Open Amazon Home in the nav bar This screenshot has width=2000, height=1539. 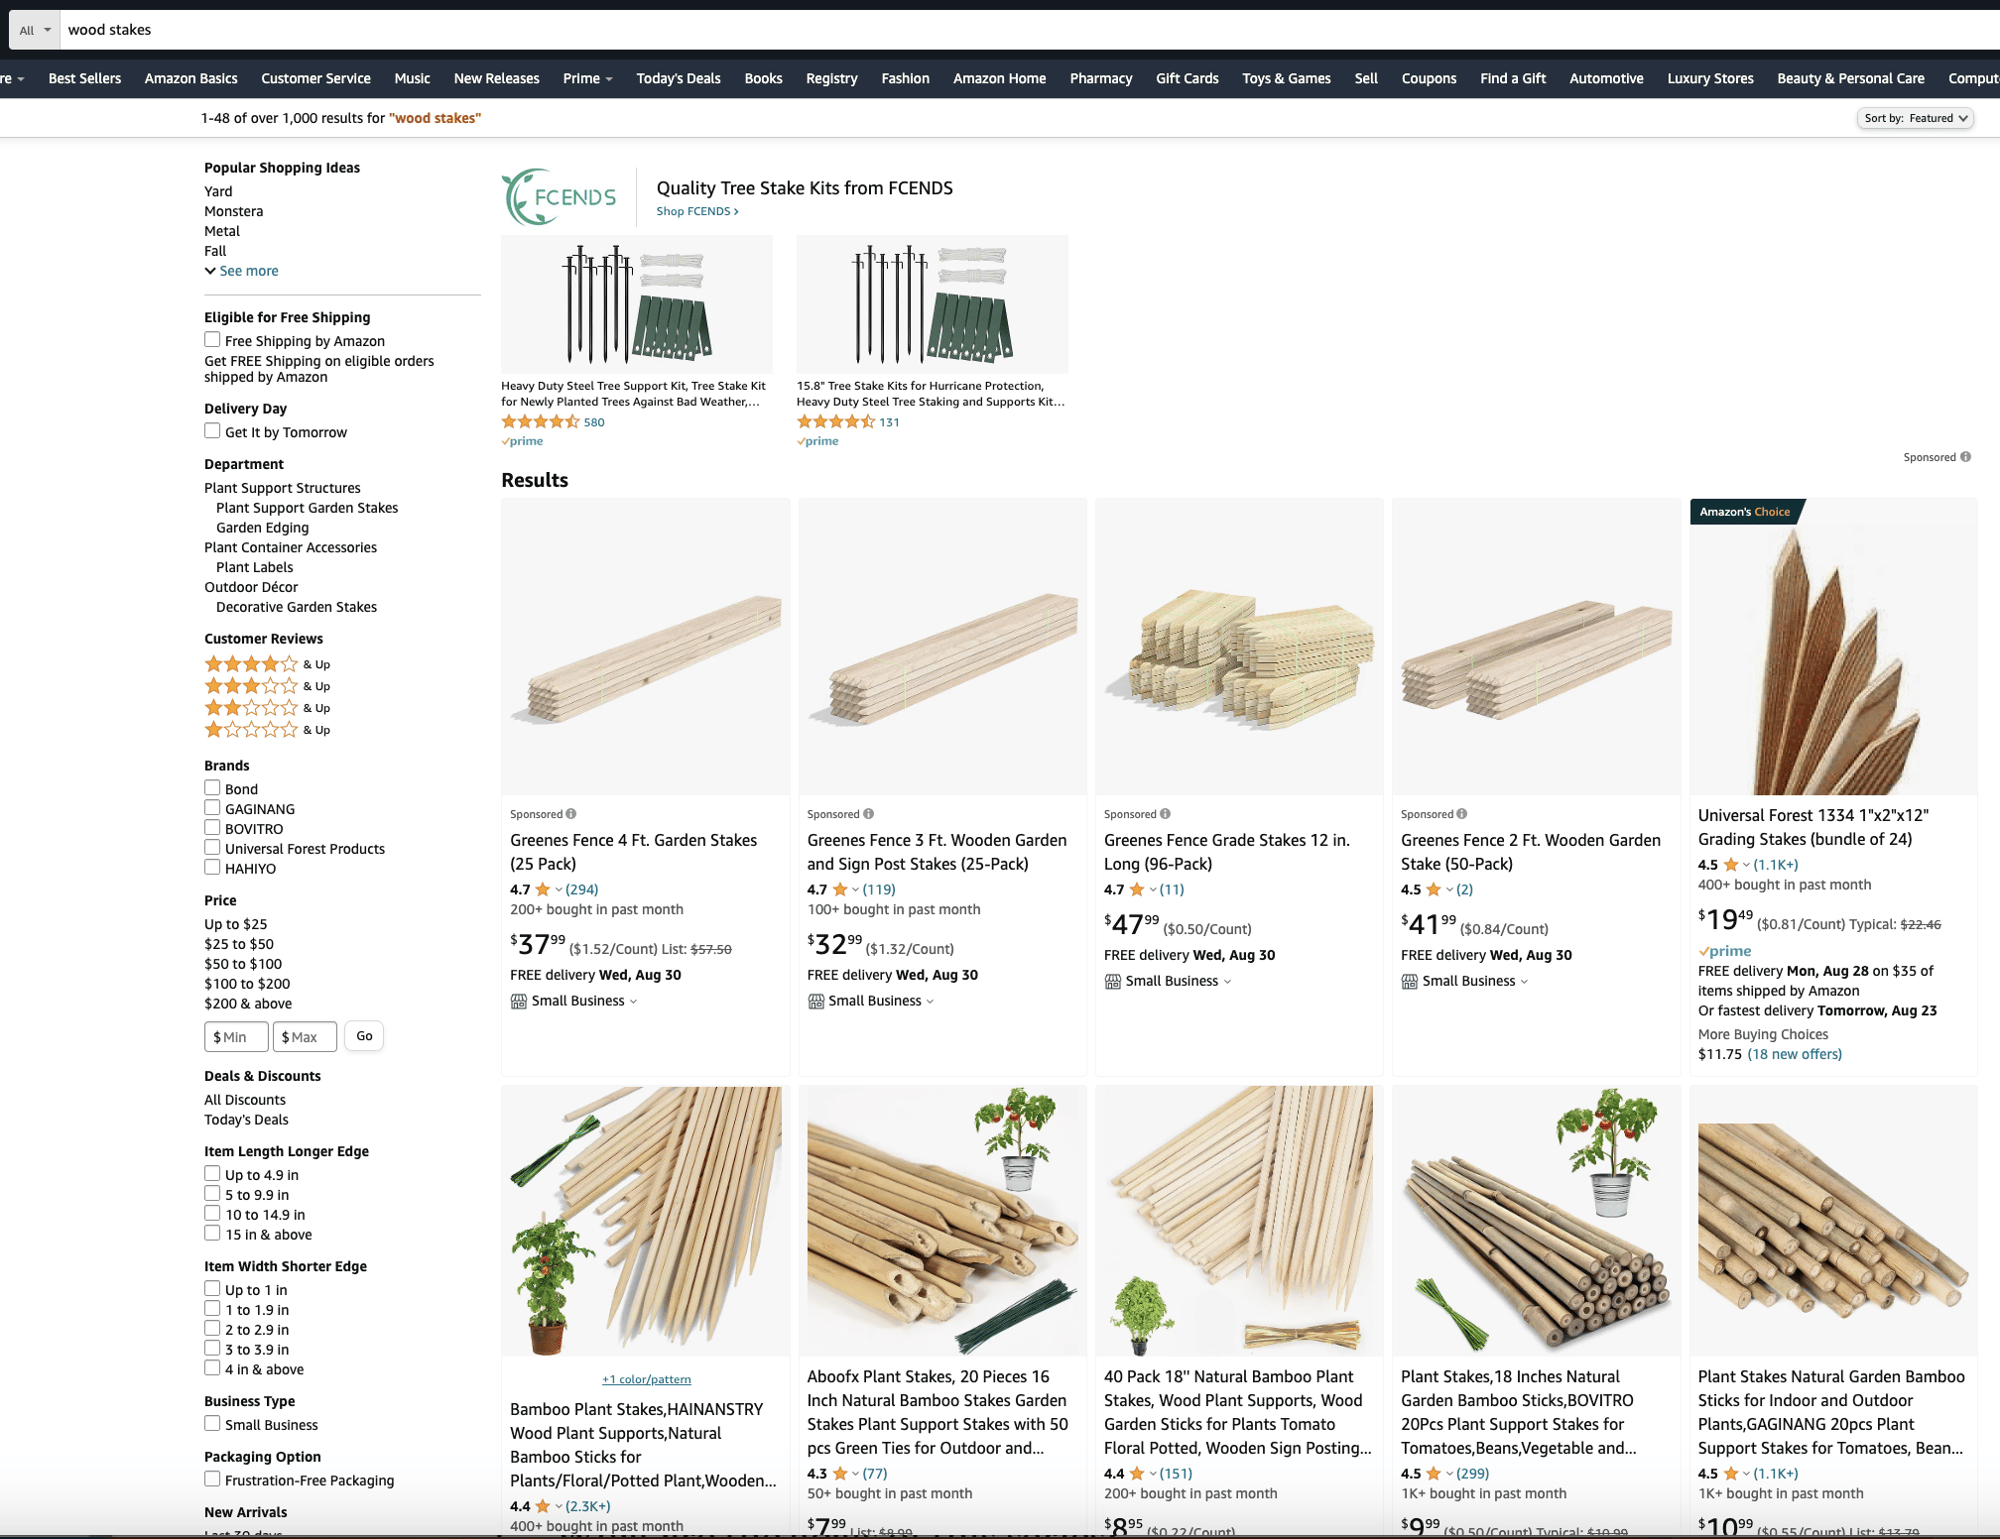click(999, 78)
